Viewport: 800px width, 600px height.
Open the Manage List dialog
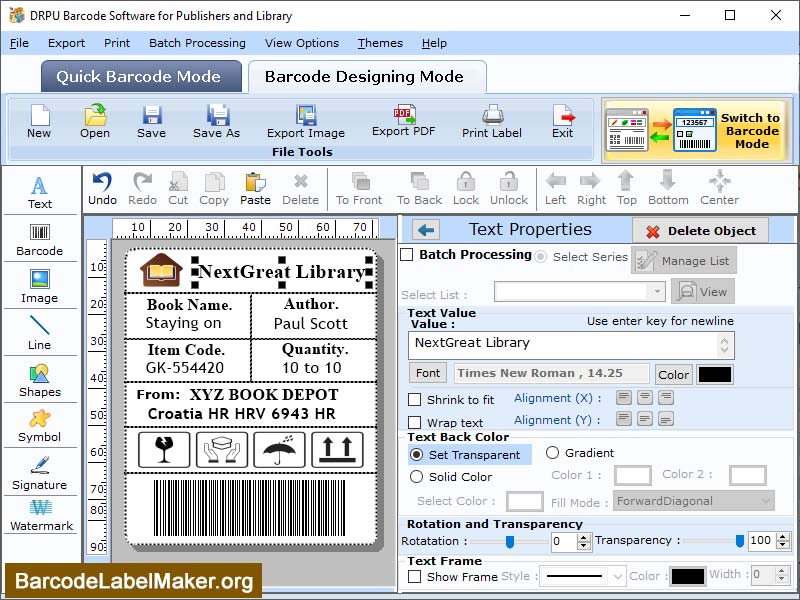pos(685,259)
